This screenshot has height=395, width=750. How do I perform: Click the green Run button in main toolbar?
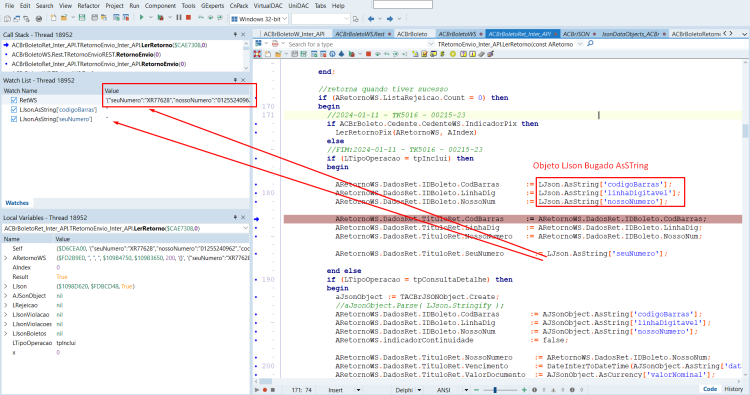point(142,18)
